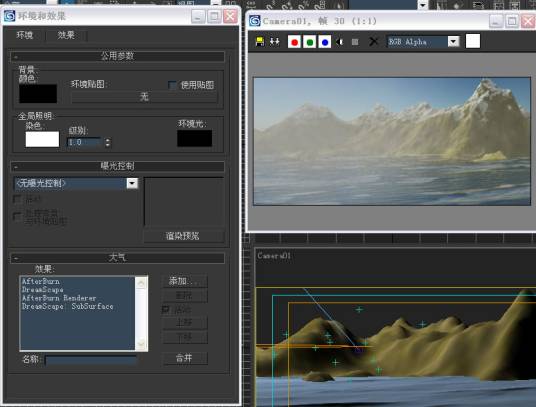The width and height of the screenshot is (536, 407).
Task: Enable the 使用贴图 checkbox
Action: point(172,85)
